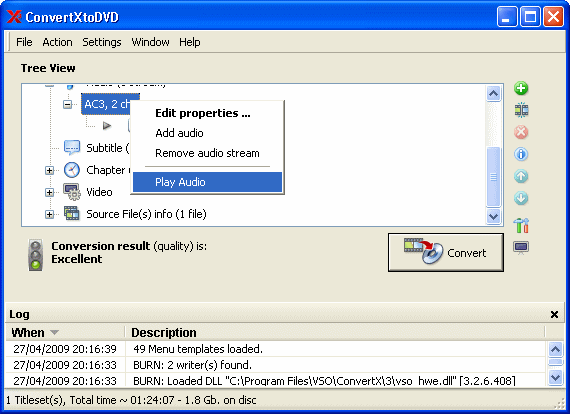
Task: Open the Settings menu
Action: click(102, 42)
